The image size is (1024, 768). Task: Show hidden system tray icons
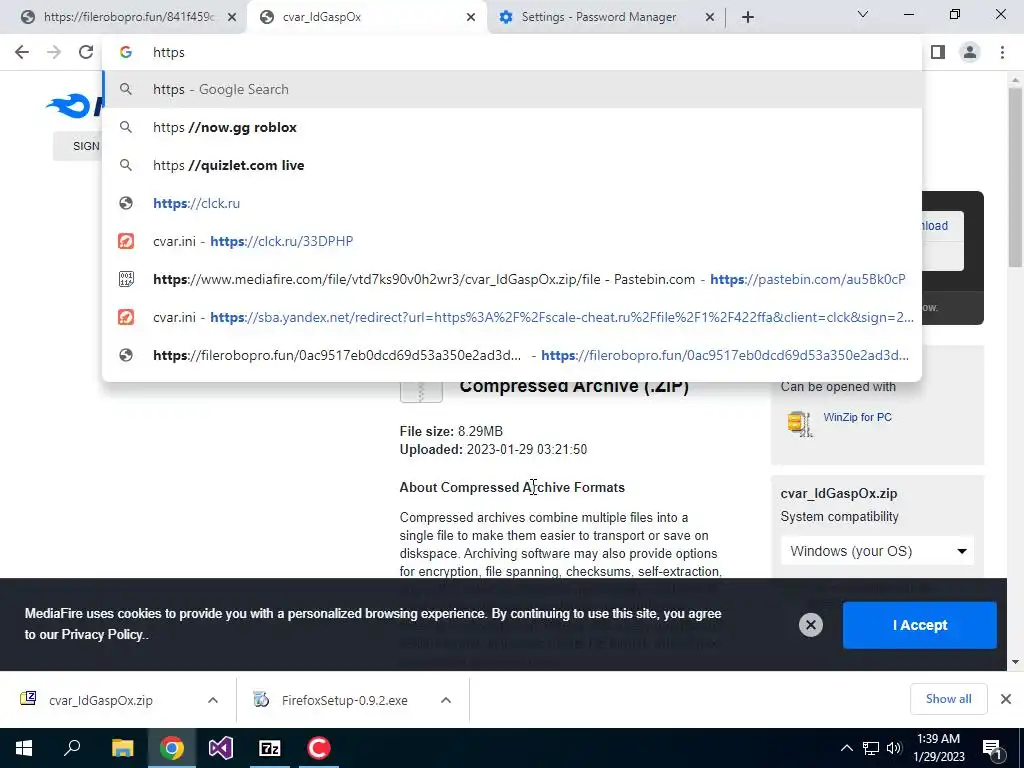pos(846,748)
